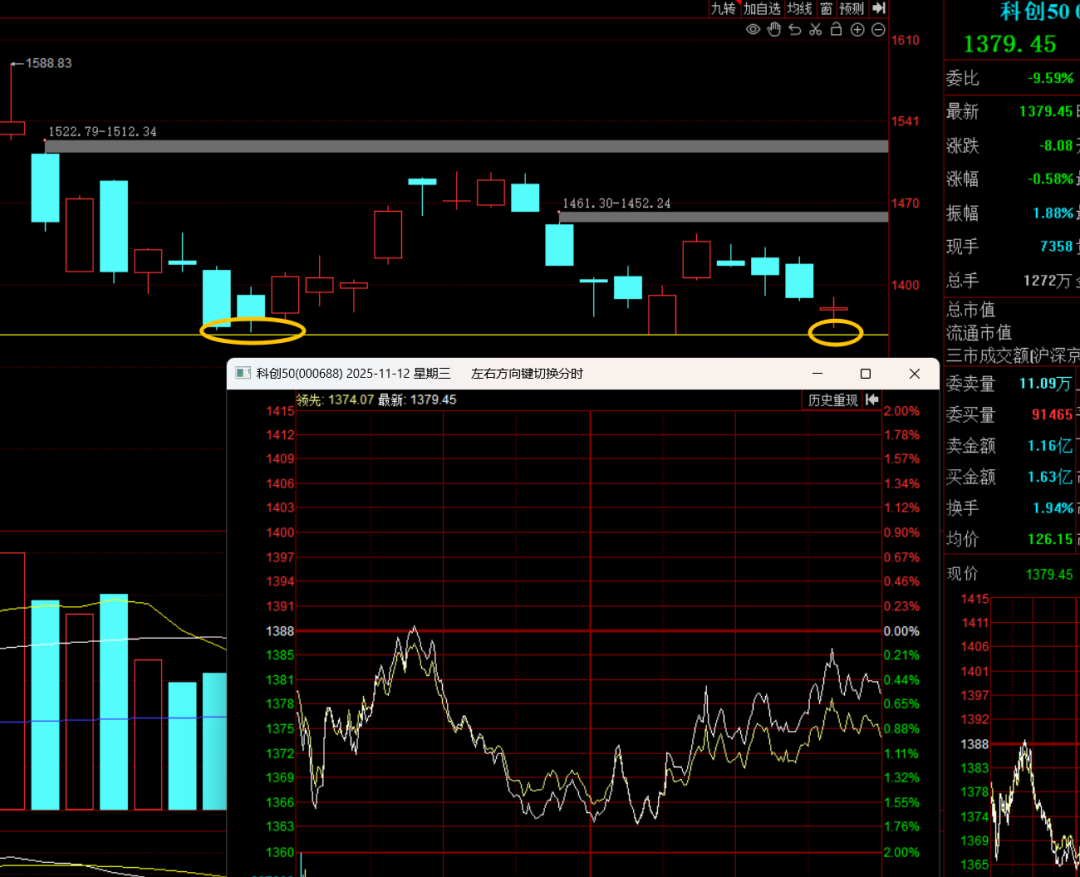Maximize the 科创50 intraday popup window
Image resolution: width=1080 pixels, height=877 pixels.
[x=866, y=374]
